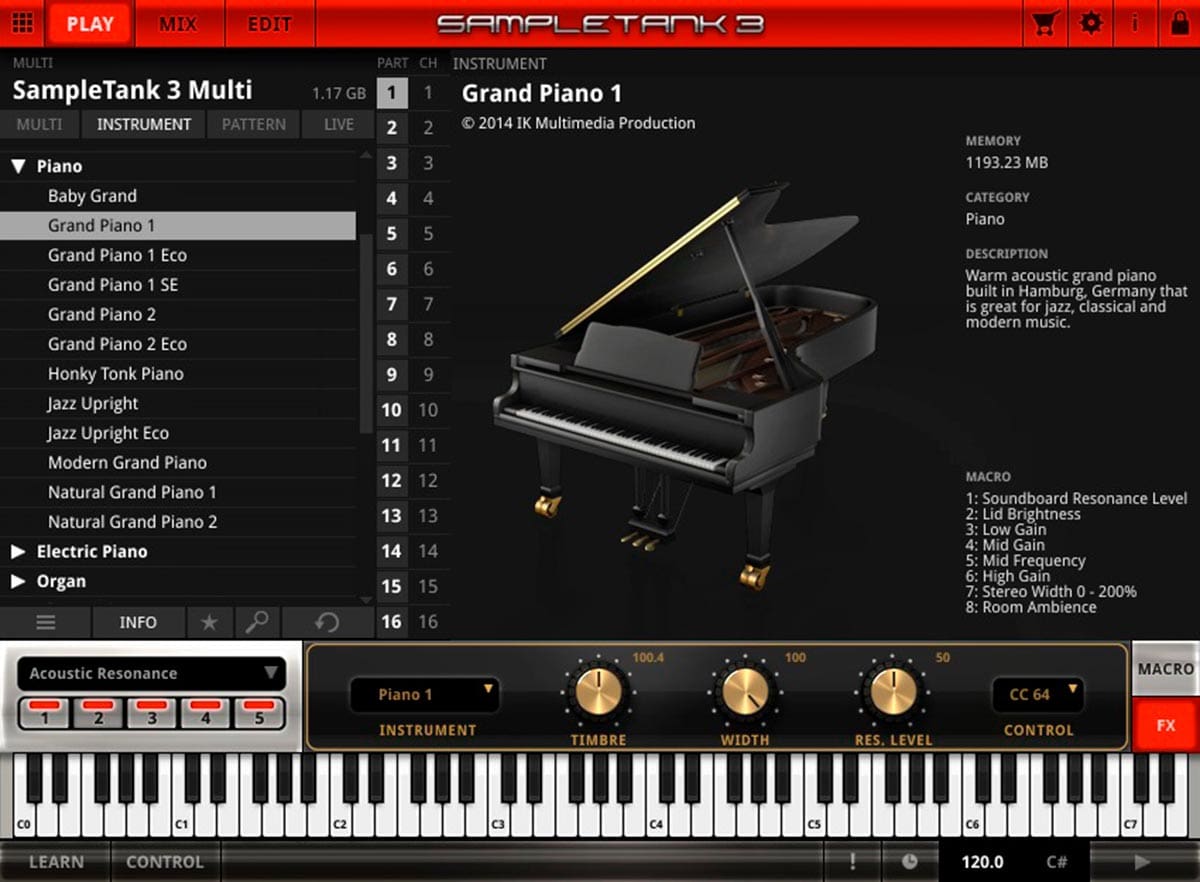This screenshot has width=1200, height=882.
Task: Click the 120.0 tempo field
Action: tap(982, 861)
